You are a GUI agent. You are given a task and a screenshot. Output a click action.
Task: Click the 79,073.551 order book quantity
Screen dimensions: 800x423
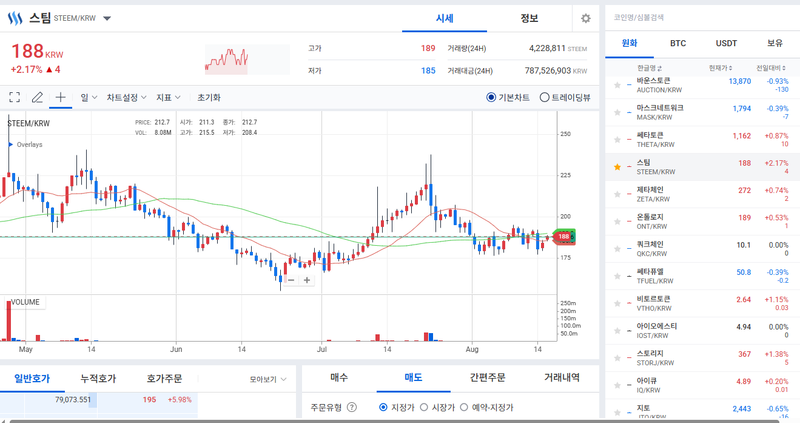(x=73, y=400)
